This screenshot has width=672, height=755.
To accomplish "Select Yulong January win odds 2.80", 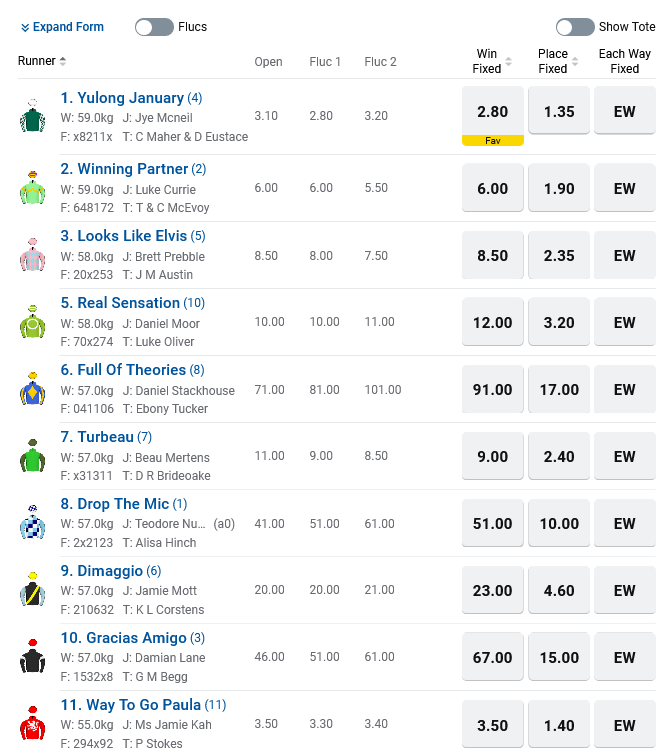I will click(492, 111).
